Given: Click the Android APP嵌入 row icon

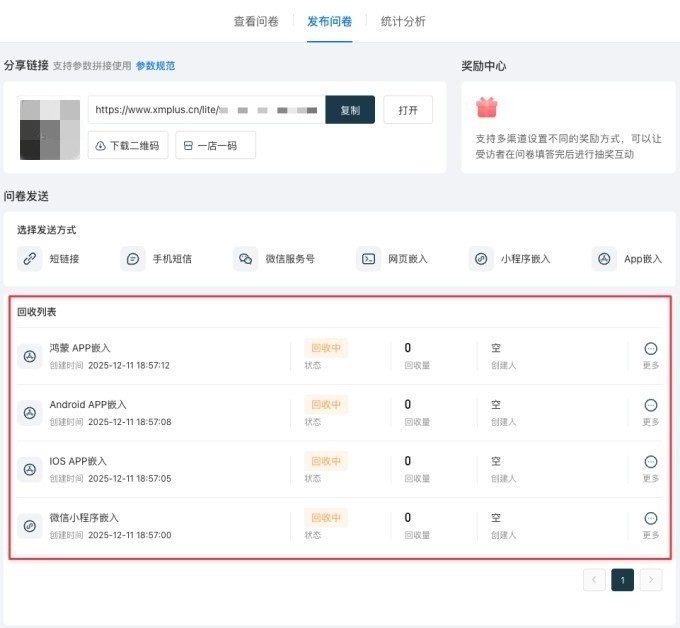Looking at the screenshot, I should 29,413.
